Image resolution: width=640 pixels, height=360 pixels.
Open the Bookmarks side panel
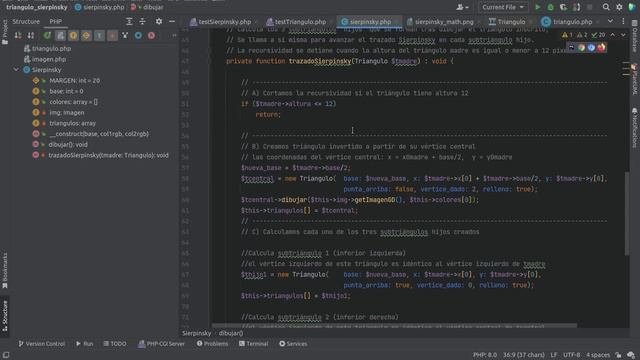[x=5, y=270]
